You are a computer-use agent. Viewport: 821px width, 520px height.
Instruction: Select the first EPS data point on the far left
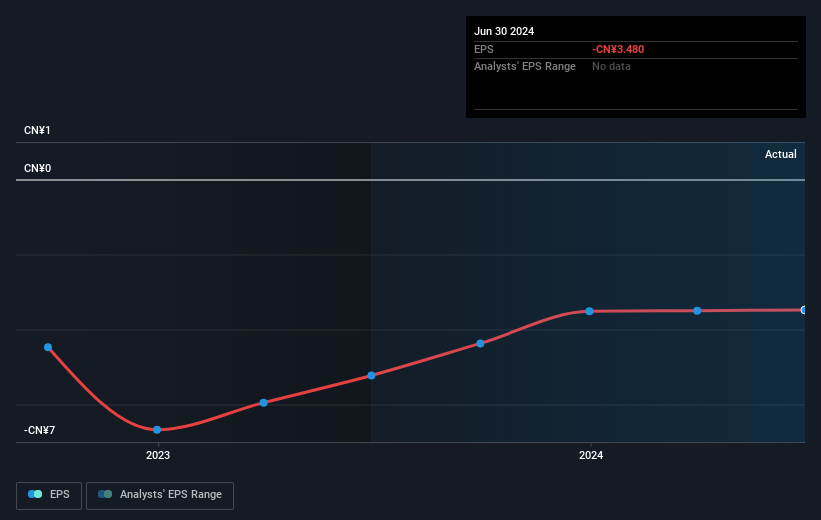48,347
